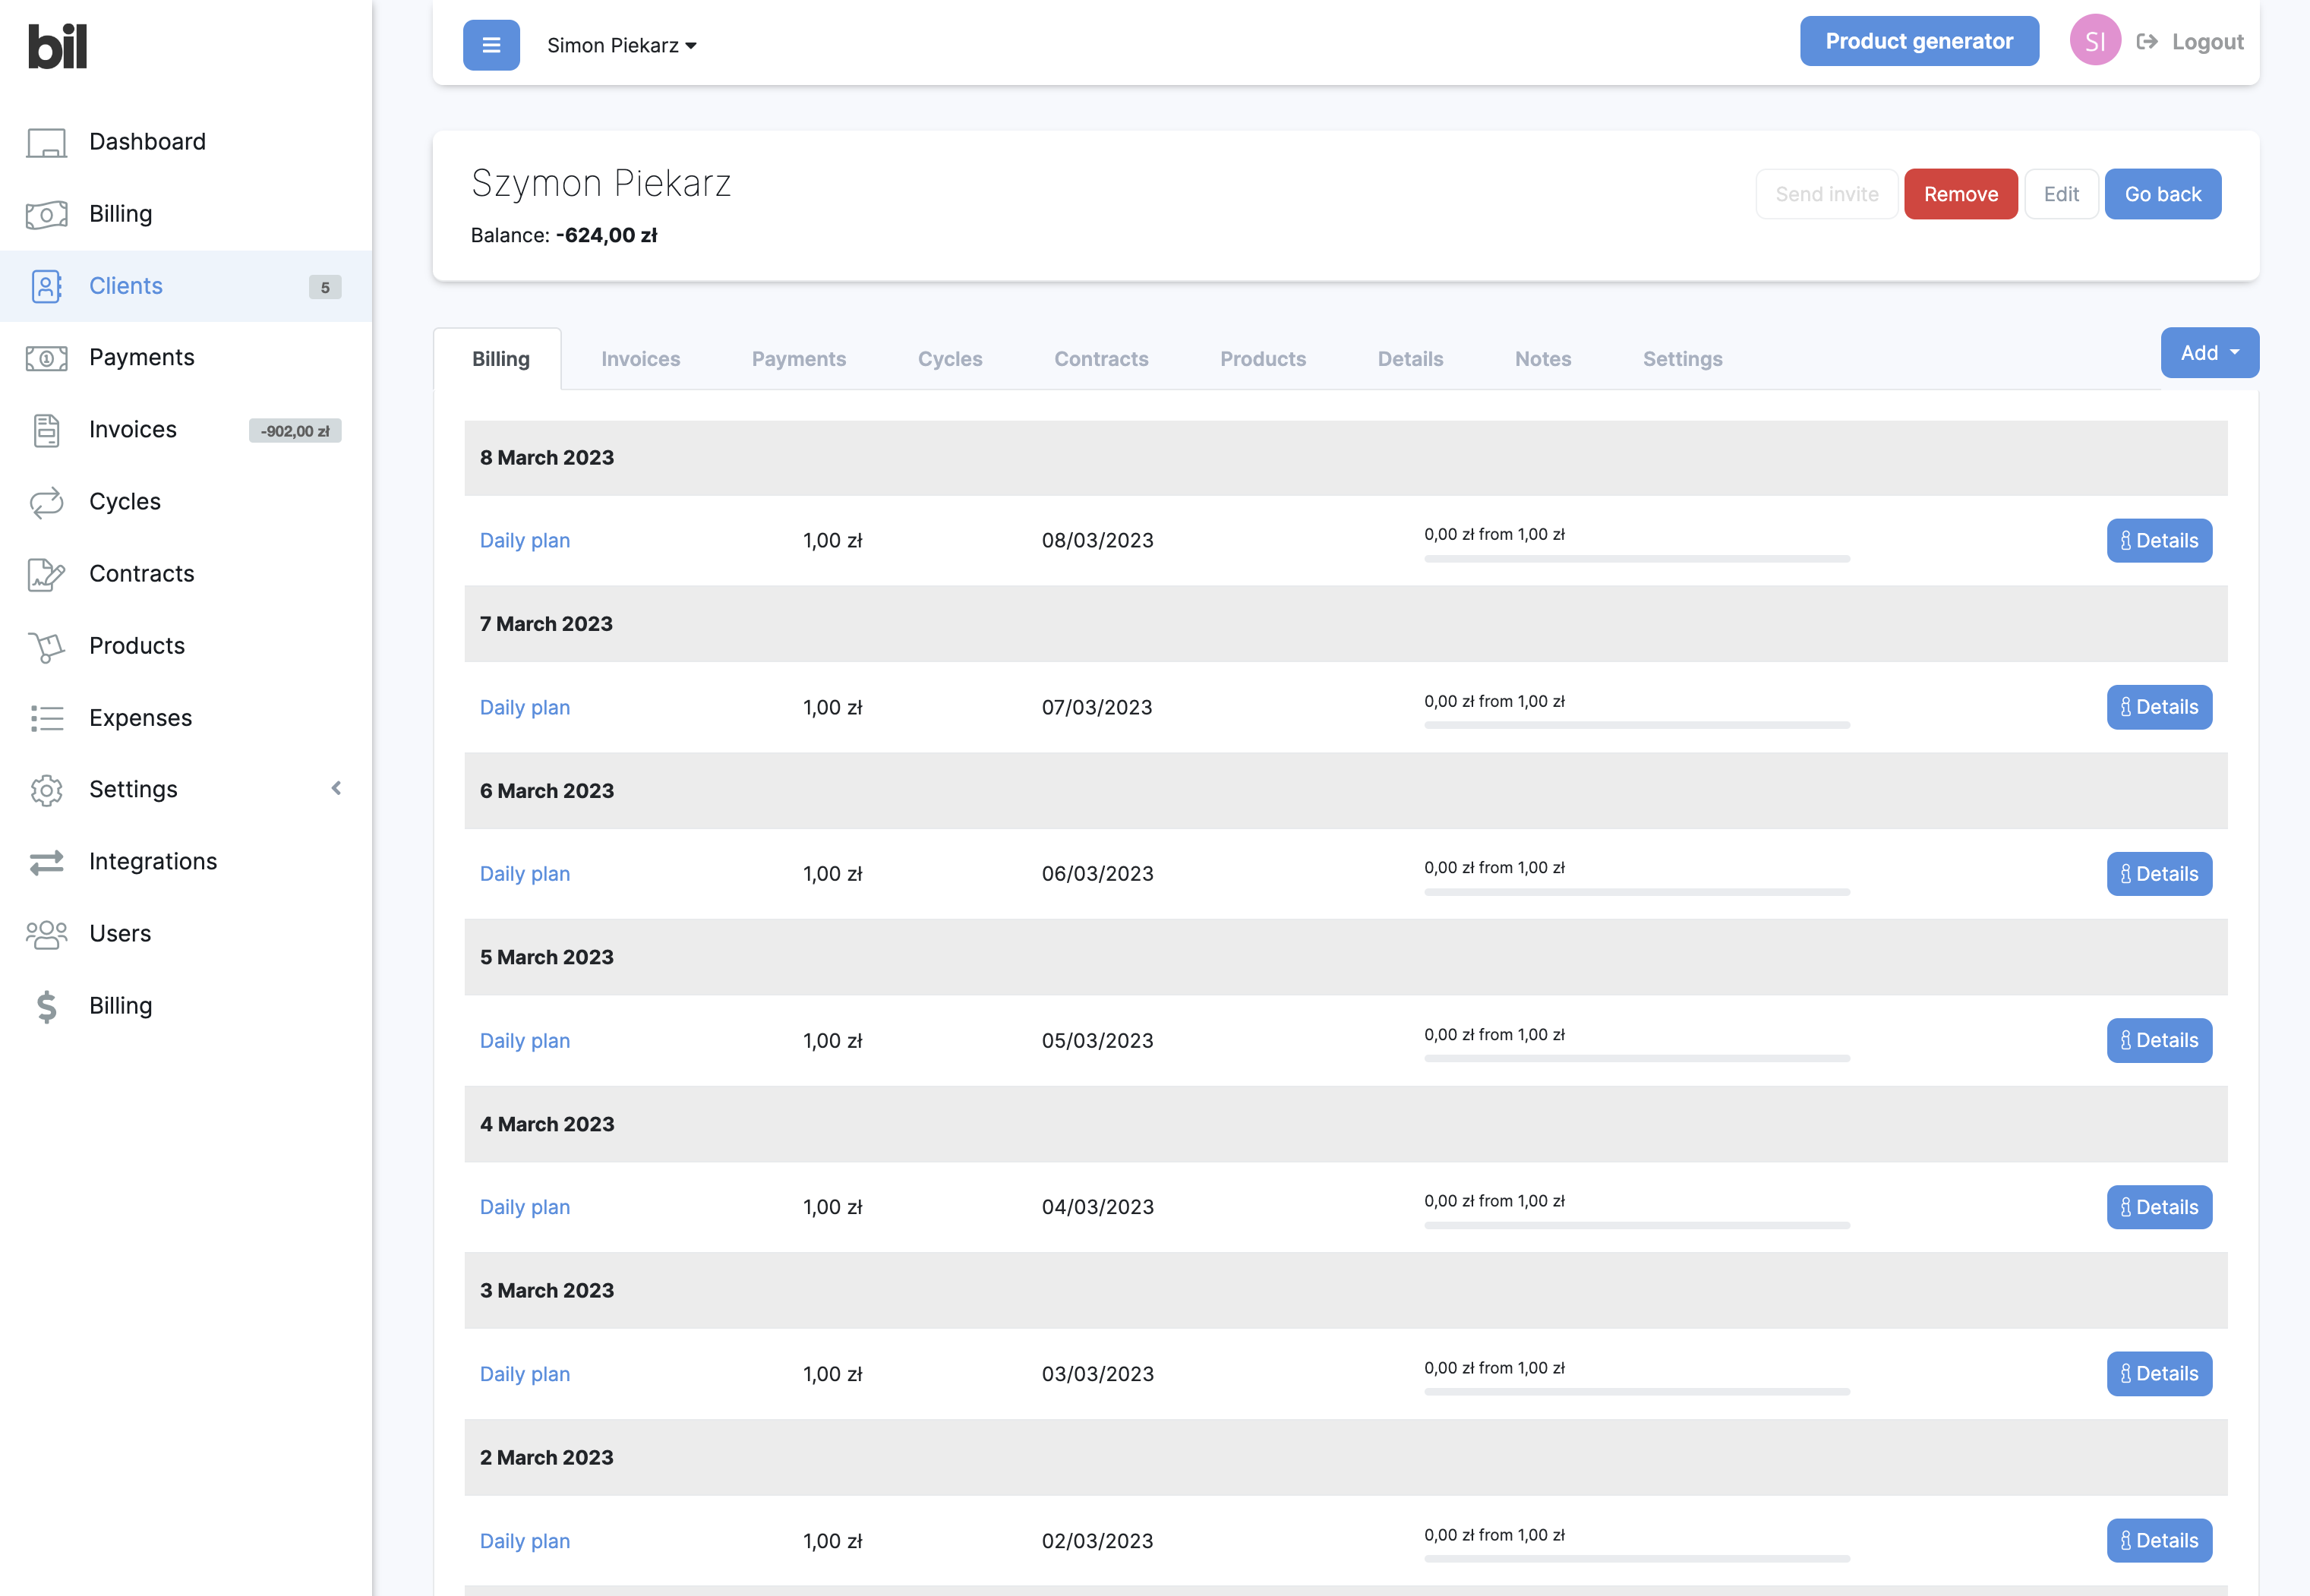Expand the Add dropdown button
Viewport: 2310px width, 1596px height.
[x=2209, y=353]
